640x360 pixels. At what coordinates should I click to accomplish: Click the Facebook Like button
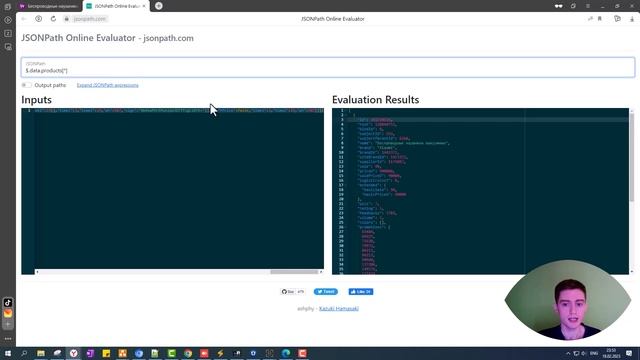coord(361,291)
